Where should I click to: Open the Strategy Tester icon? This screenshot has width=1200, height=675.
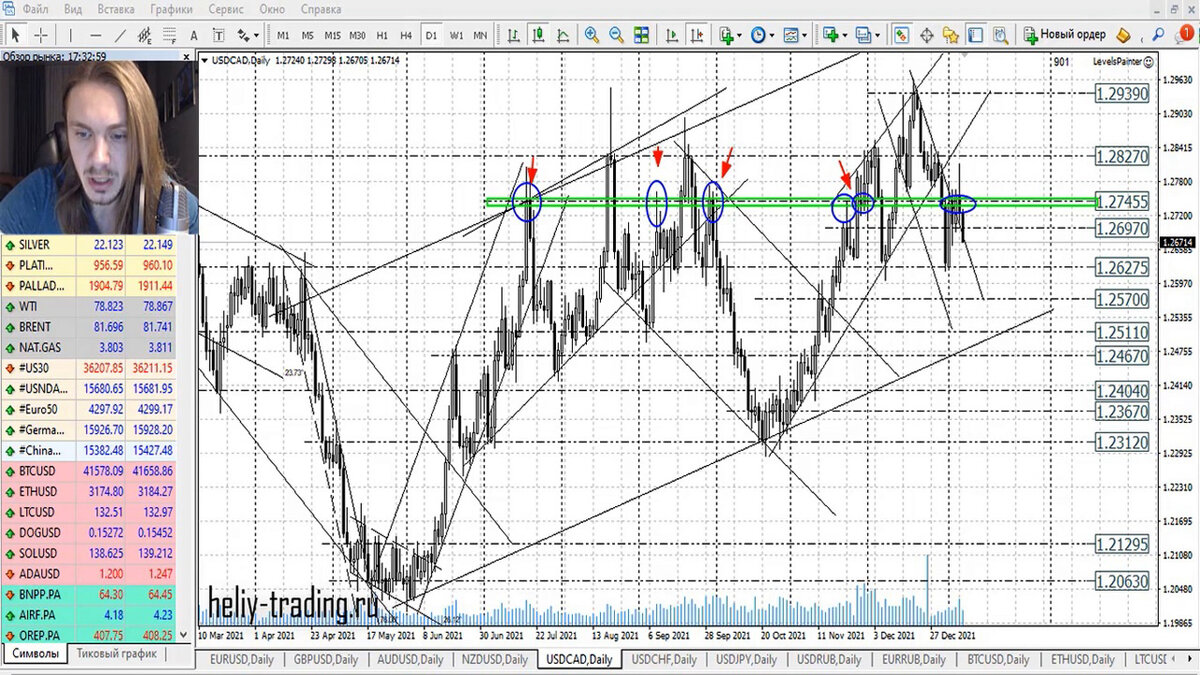click(999, 35)
